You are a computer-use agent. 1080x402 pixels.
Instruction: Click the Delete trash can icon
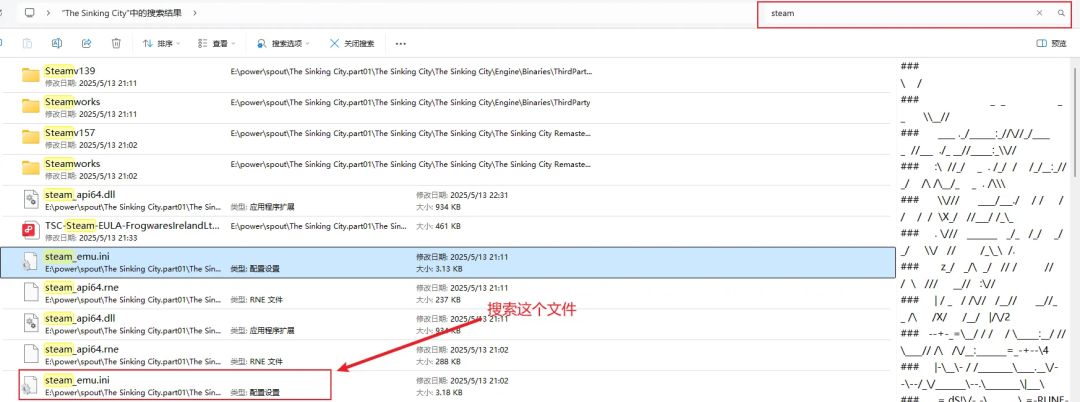click(117, 44)
